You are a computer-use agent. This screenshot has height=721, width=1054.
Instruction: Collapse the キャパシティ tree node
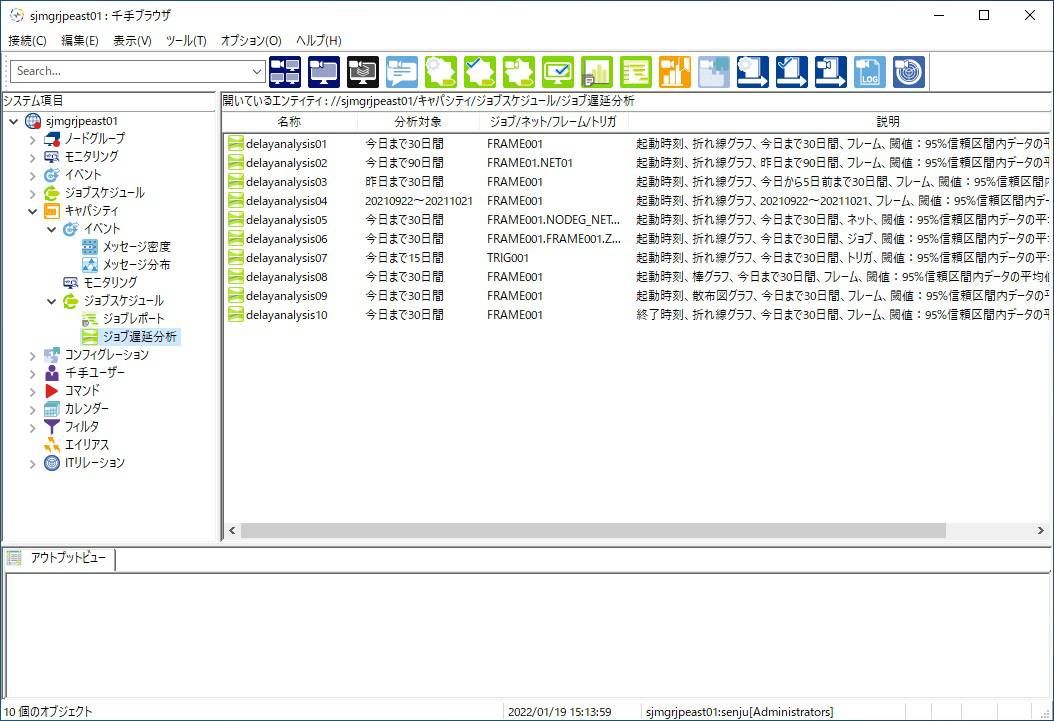point(32,211)
